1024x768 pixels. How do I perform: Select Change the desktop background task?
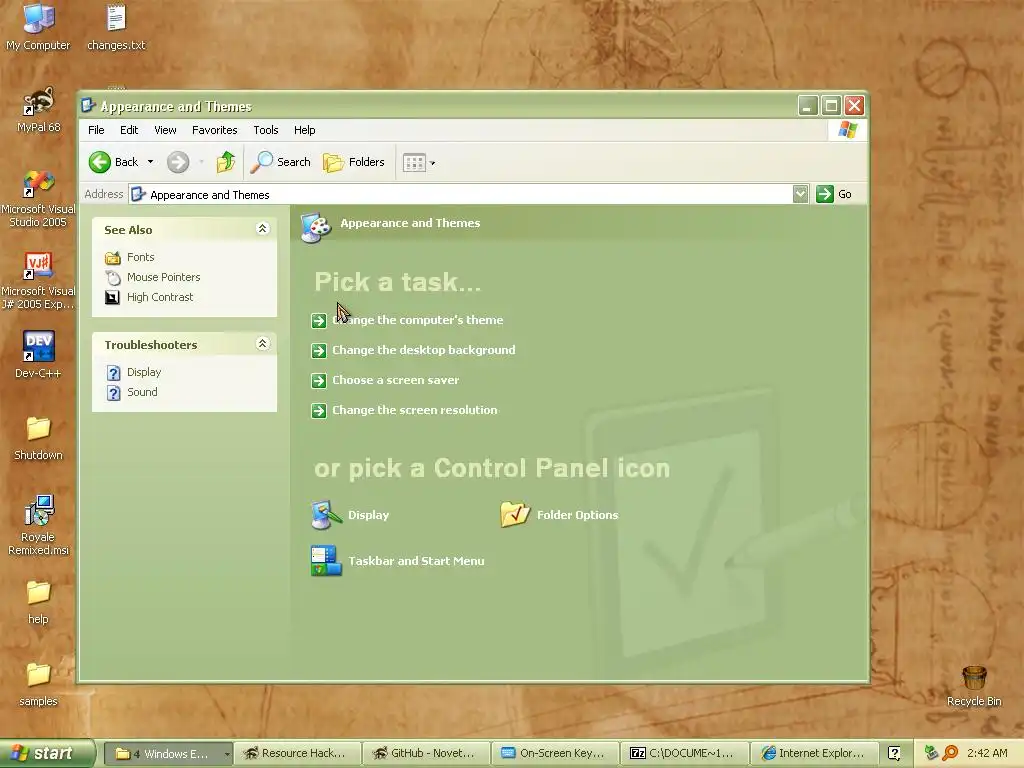(x=424, y=350)
